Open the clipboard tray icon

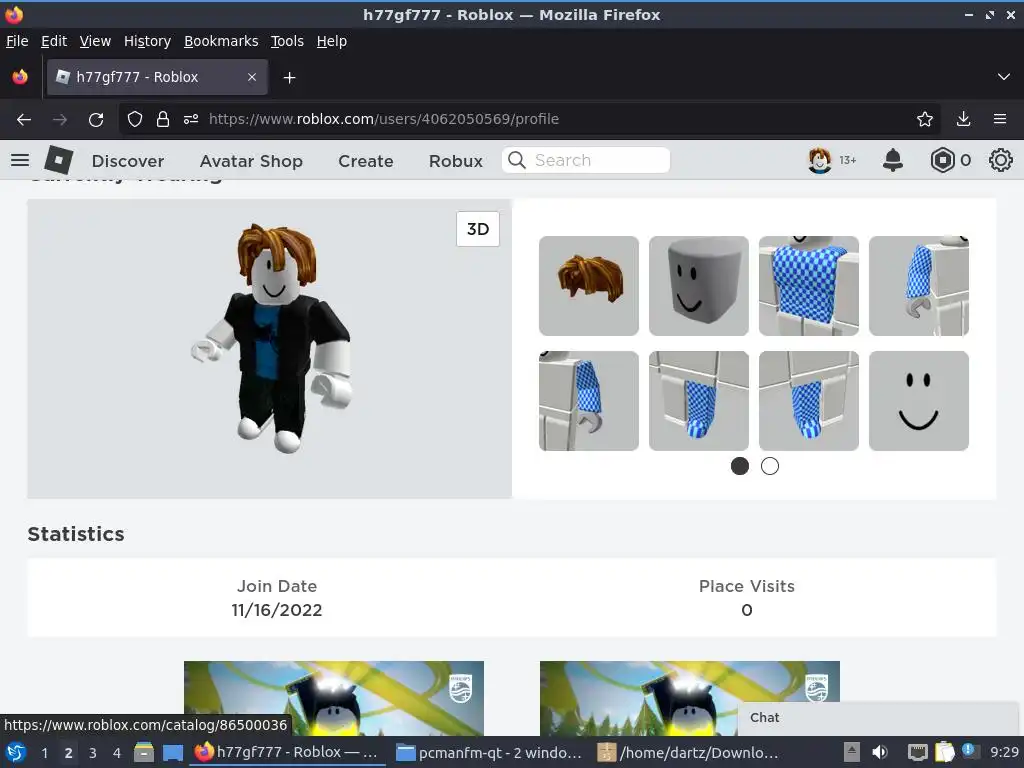[x=944, y=752]
